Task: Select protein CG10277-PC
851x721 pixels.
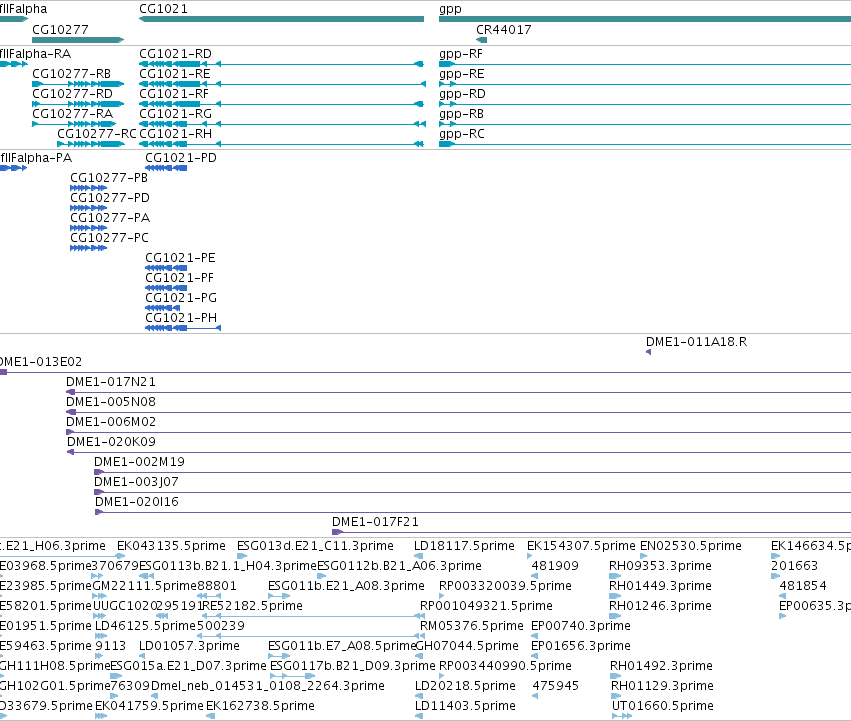Action: pyautogui.click(x=88, y=248)
